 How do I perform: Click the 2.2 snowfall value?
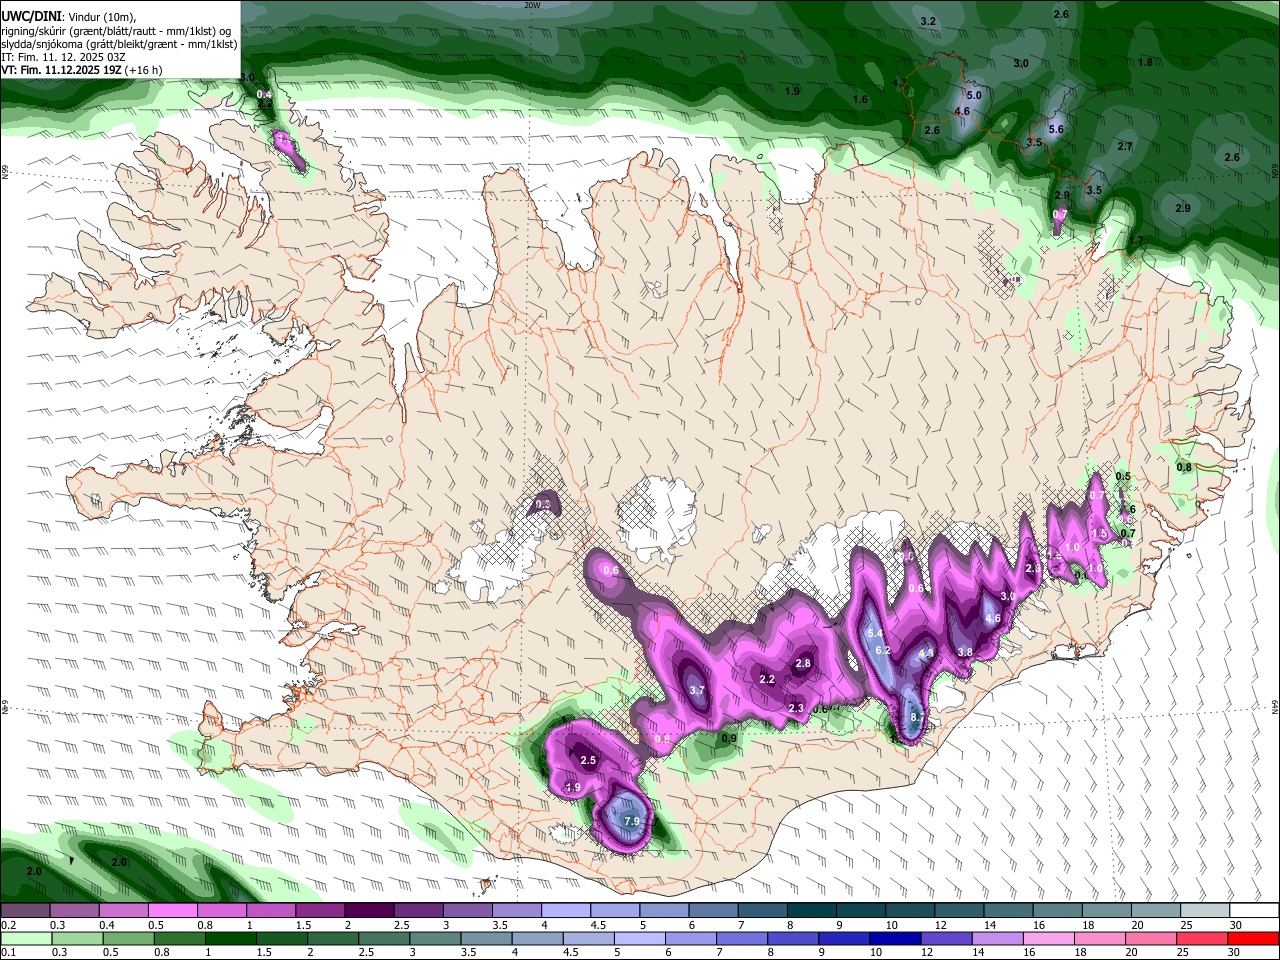point(767,679)
